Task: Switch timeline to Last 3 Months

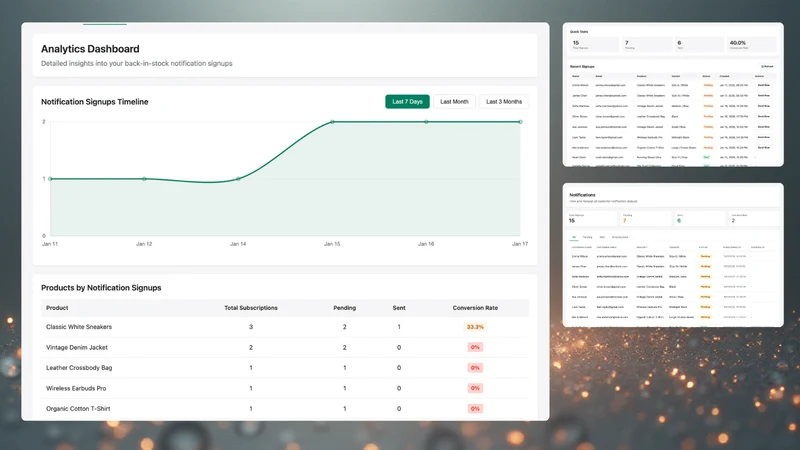Action: (x=504, y=102)
